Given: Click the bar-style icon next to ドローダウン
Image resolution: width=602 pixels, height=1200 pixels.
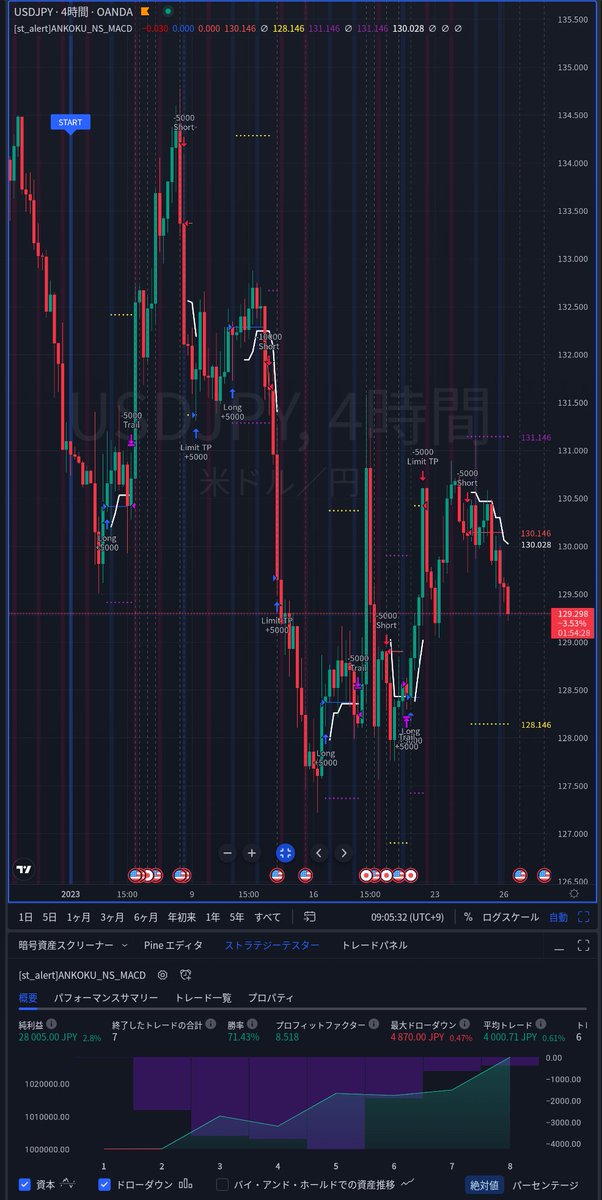Looking at the screenshot, I should (184, 1184).
